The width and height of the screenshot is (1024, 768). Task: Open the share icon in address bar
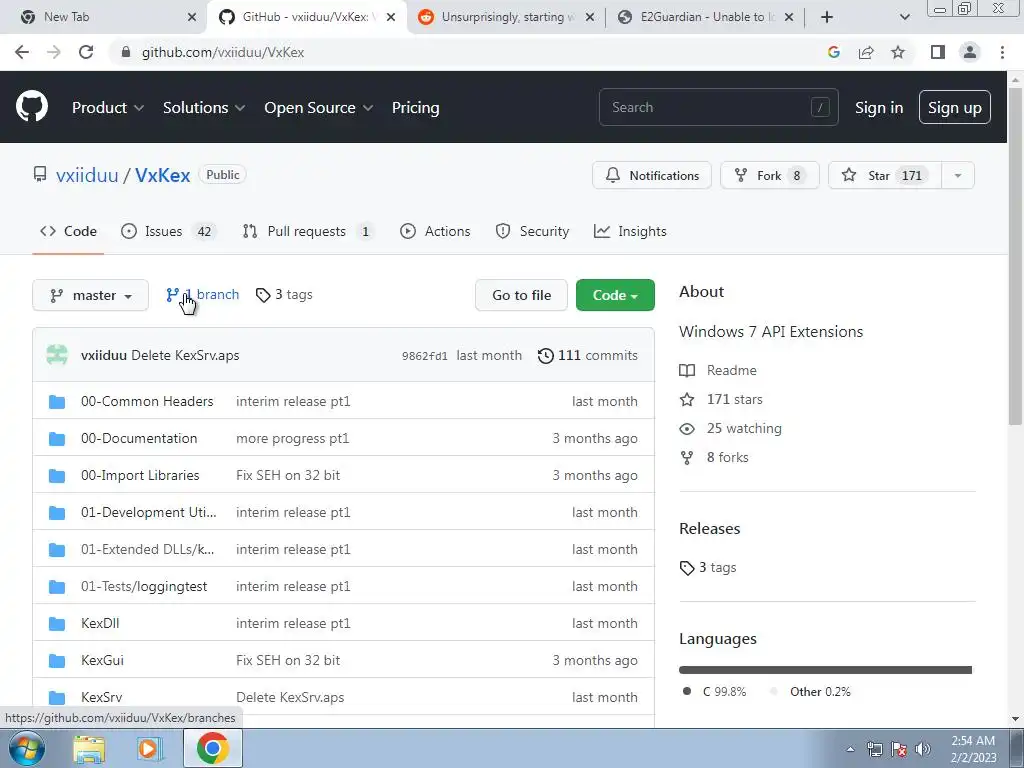(866, 52)
